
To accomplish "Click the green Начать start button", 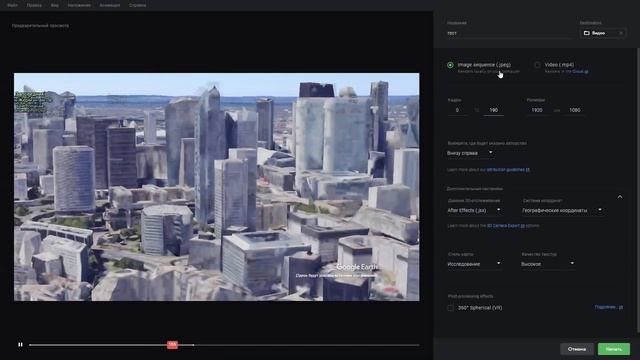I will tap(614, 349).
